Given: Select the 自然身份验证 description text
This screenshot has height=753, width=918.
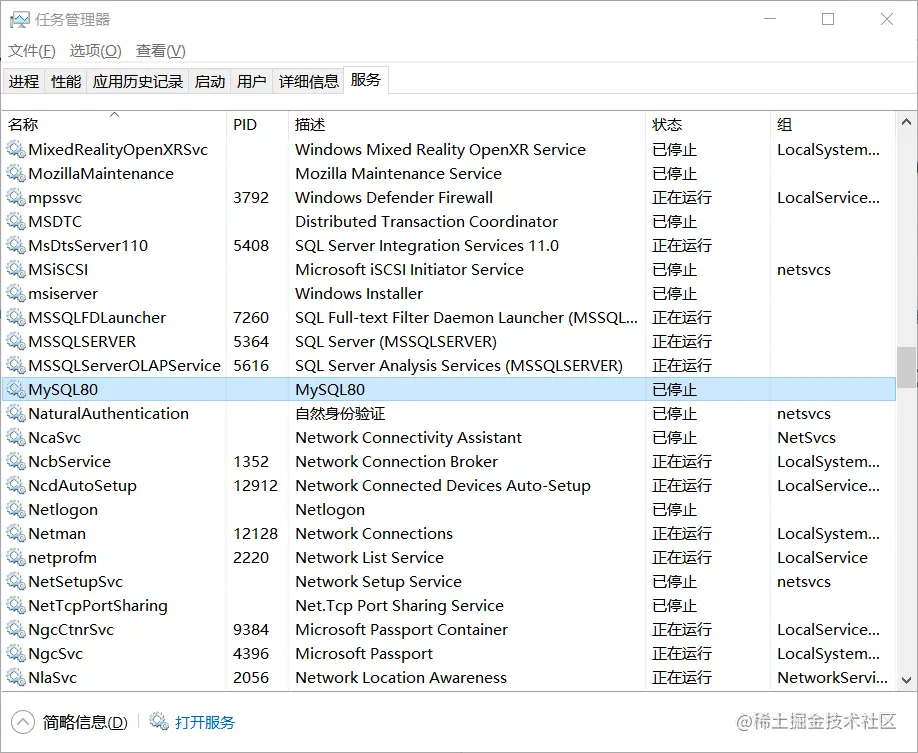Looking at the screenshot, I should pyautogui.click(x=340, y=413).
